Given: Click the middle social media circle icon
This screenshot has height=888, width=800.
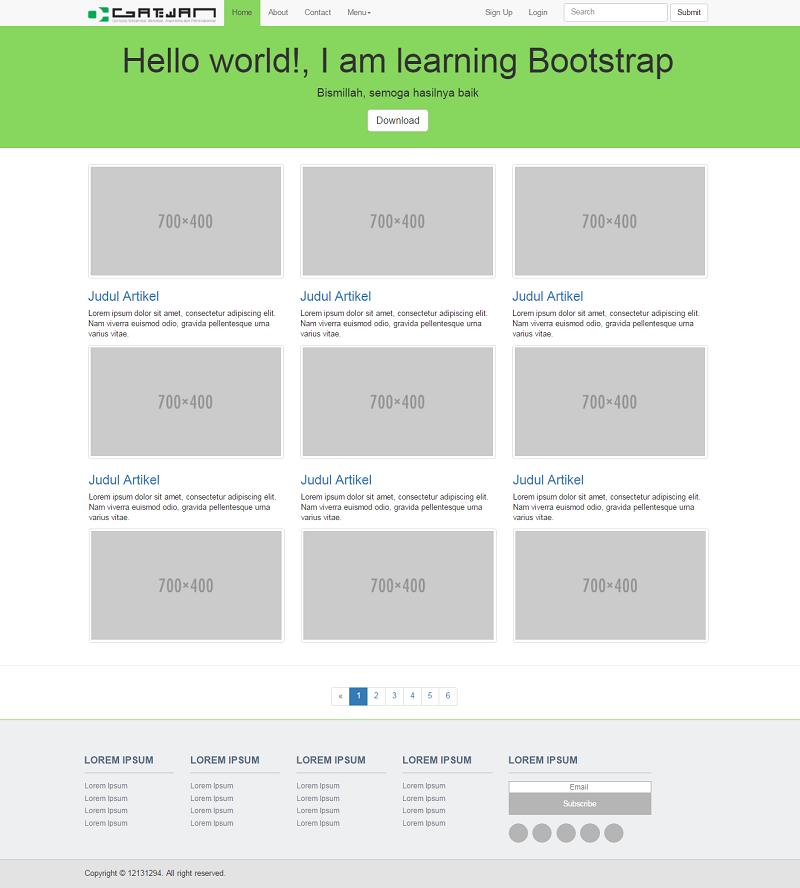Looking at the screenshot, I should point(566,832).
